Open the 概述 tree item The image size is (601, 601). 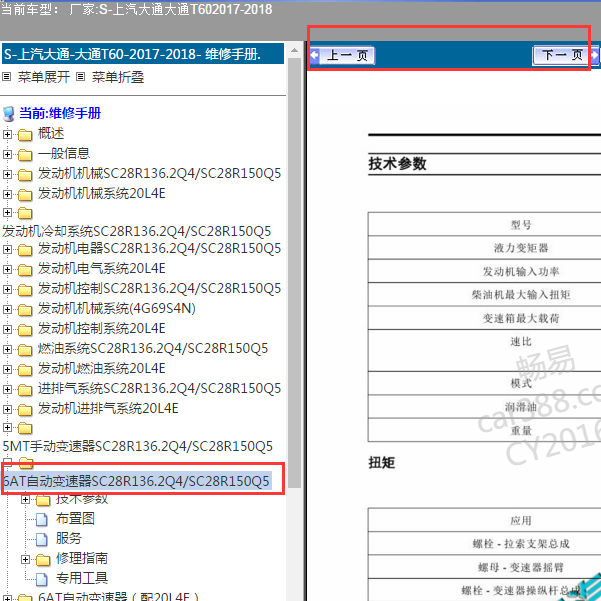click(x=51, y=134)
